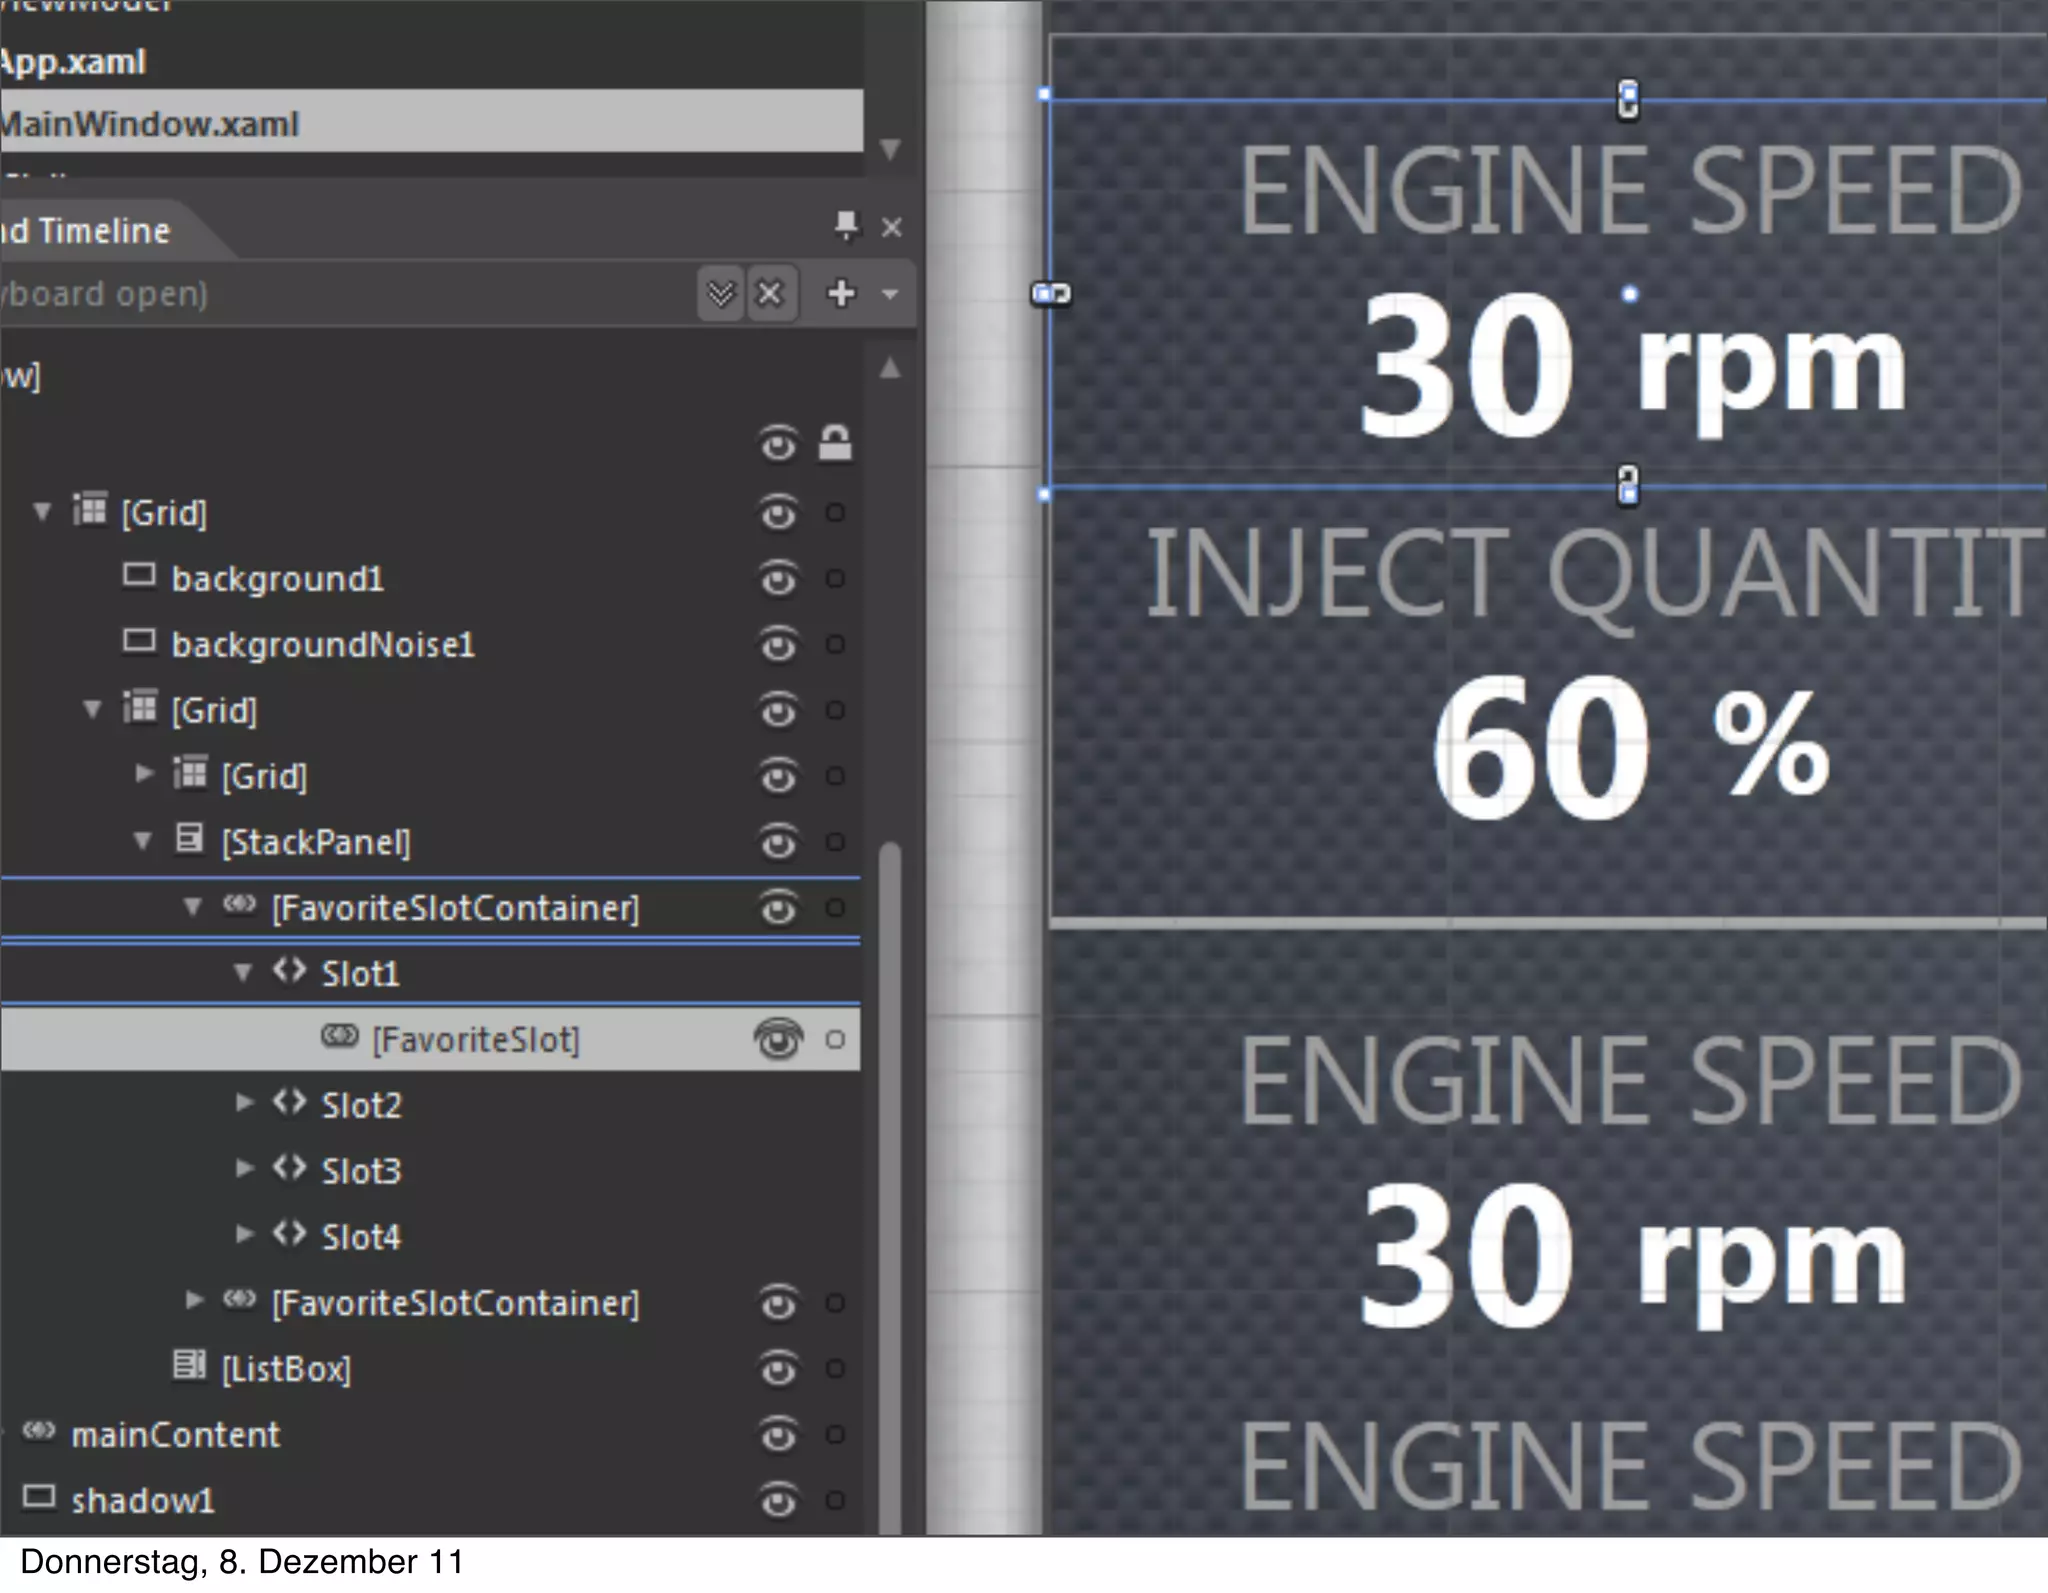This screenshot has height=1593, width=2048.
Task: Pin the Objects and Timeline panel
Action: [x=846, y=226]
